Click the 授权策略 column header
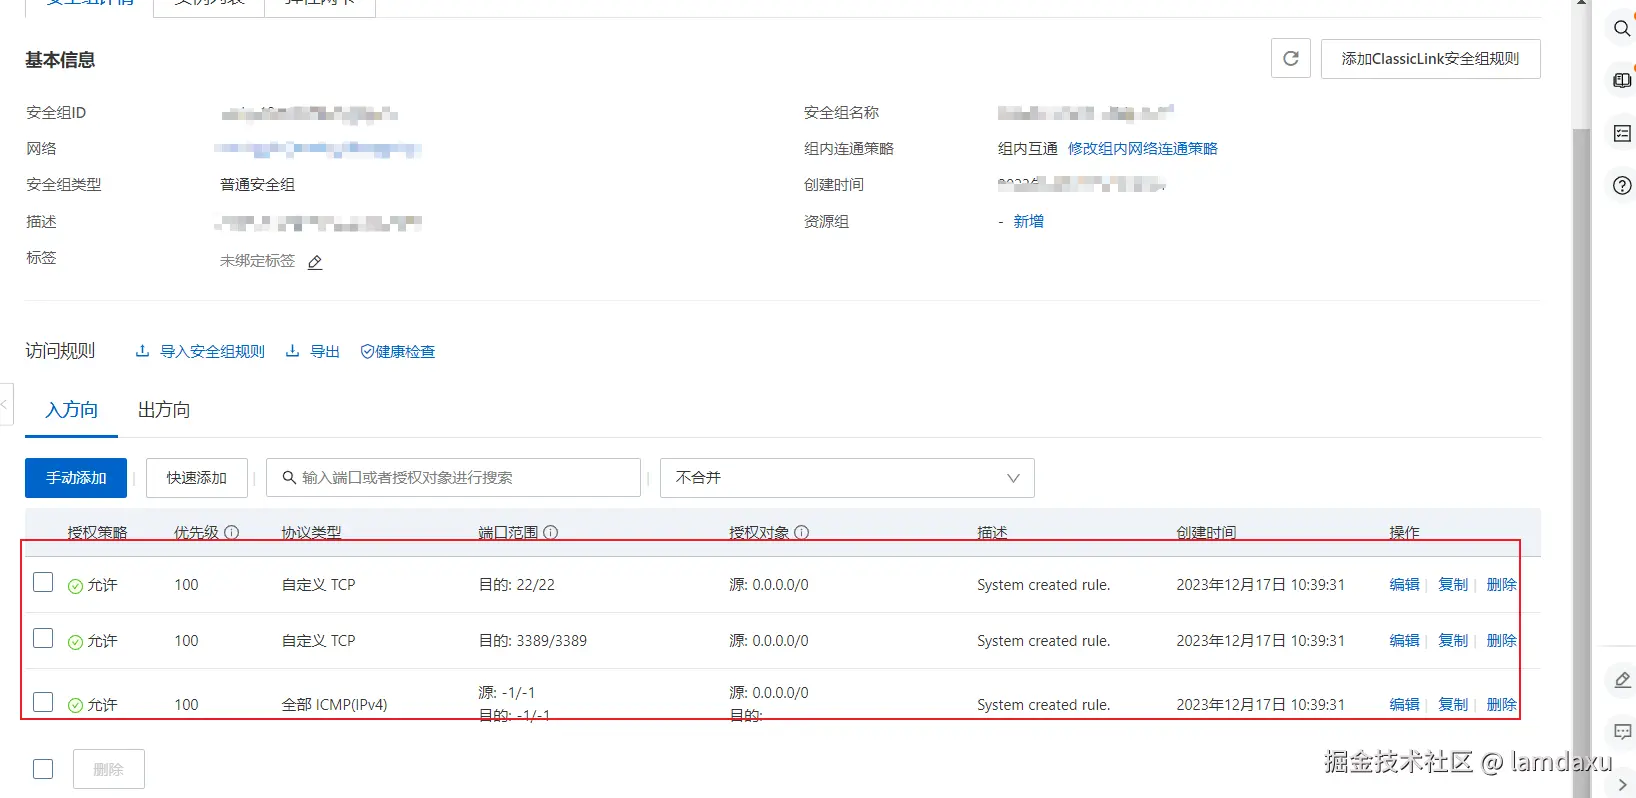Viewport: 1636px width, 798px height. coord(97,533)
